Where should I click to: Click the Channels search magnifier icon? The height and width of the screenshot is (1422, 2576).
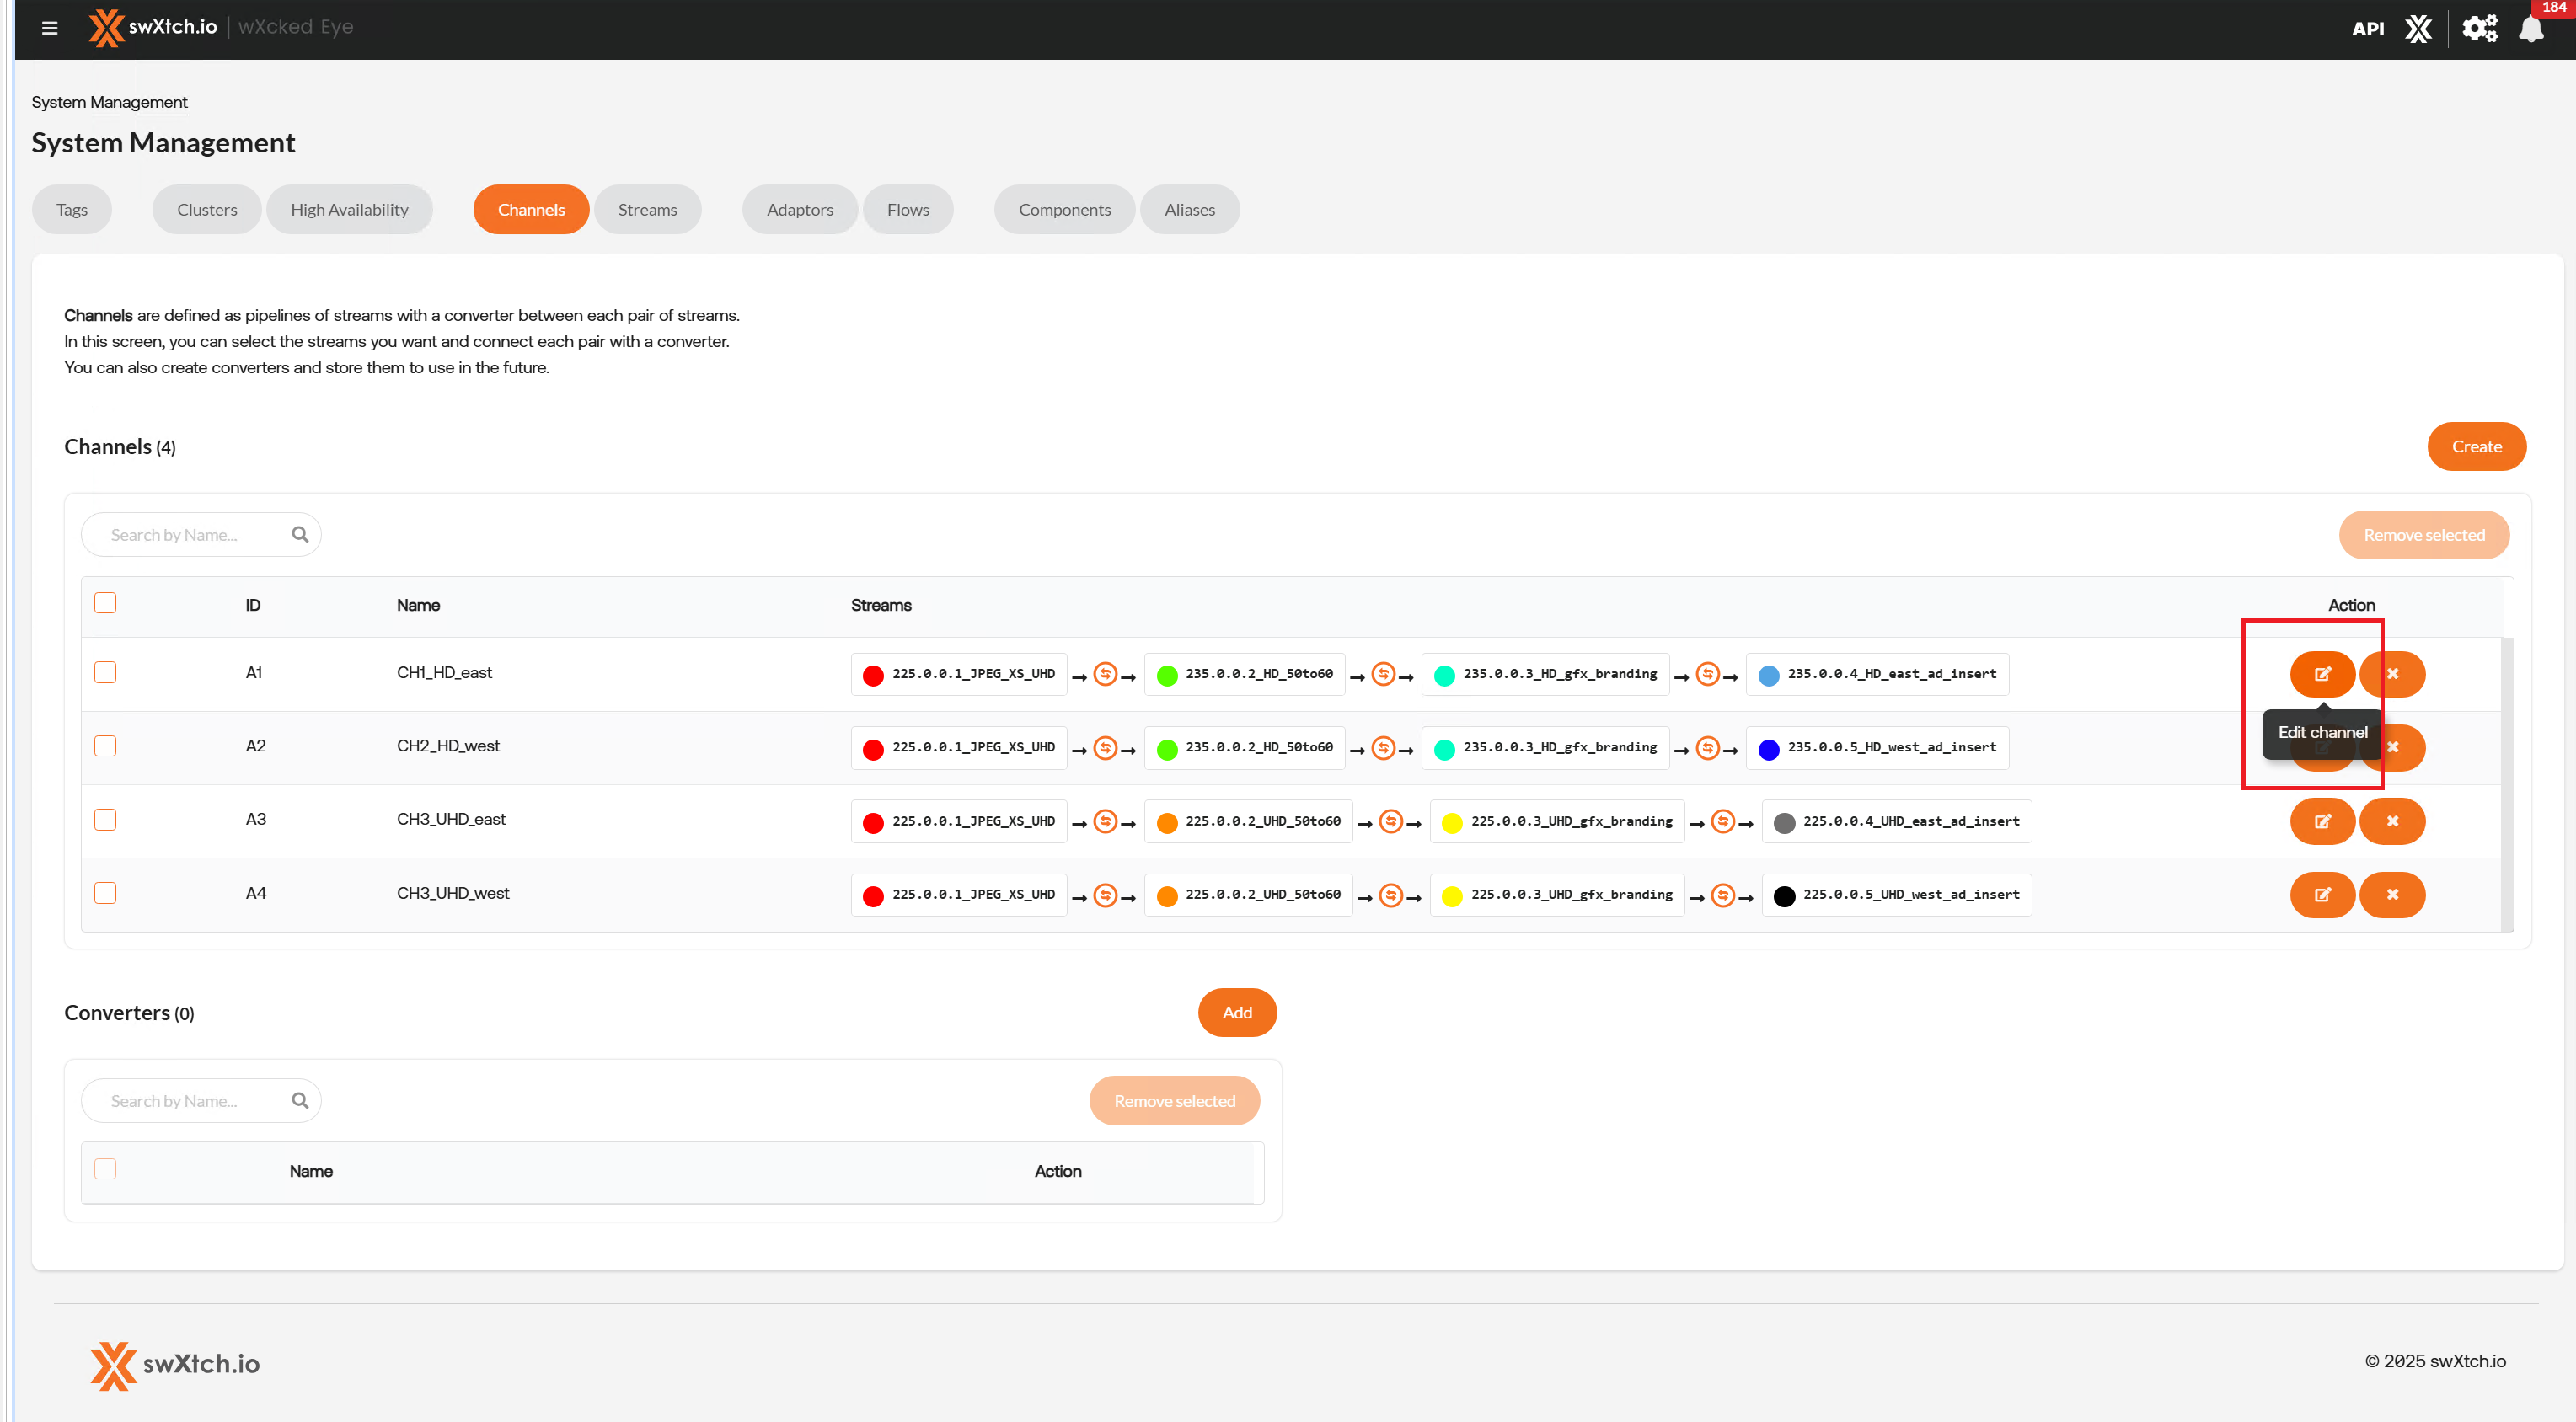[x=300, y=535]
